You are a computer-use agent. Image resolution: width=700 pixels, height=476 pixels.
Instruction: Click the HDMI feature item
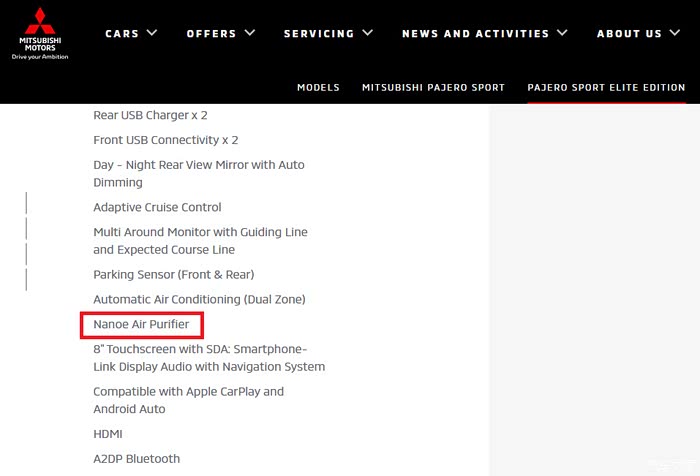point(109,434)
